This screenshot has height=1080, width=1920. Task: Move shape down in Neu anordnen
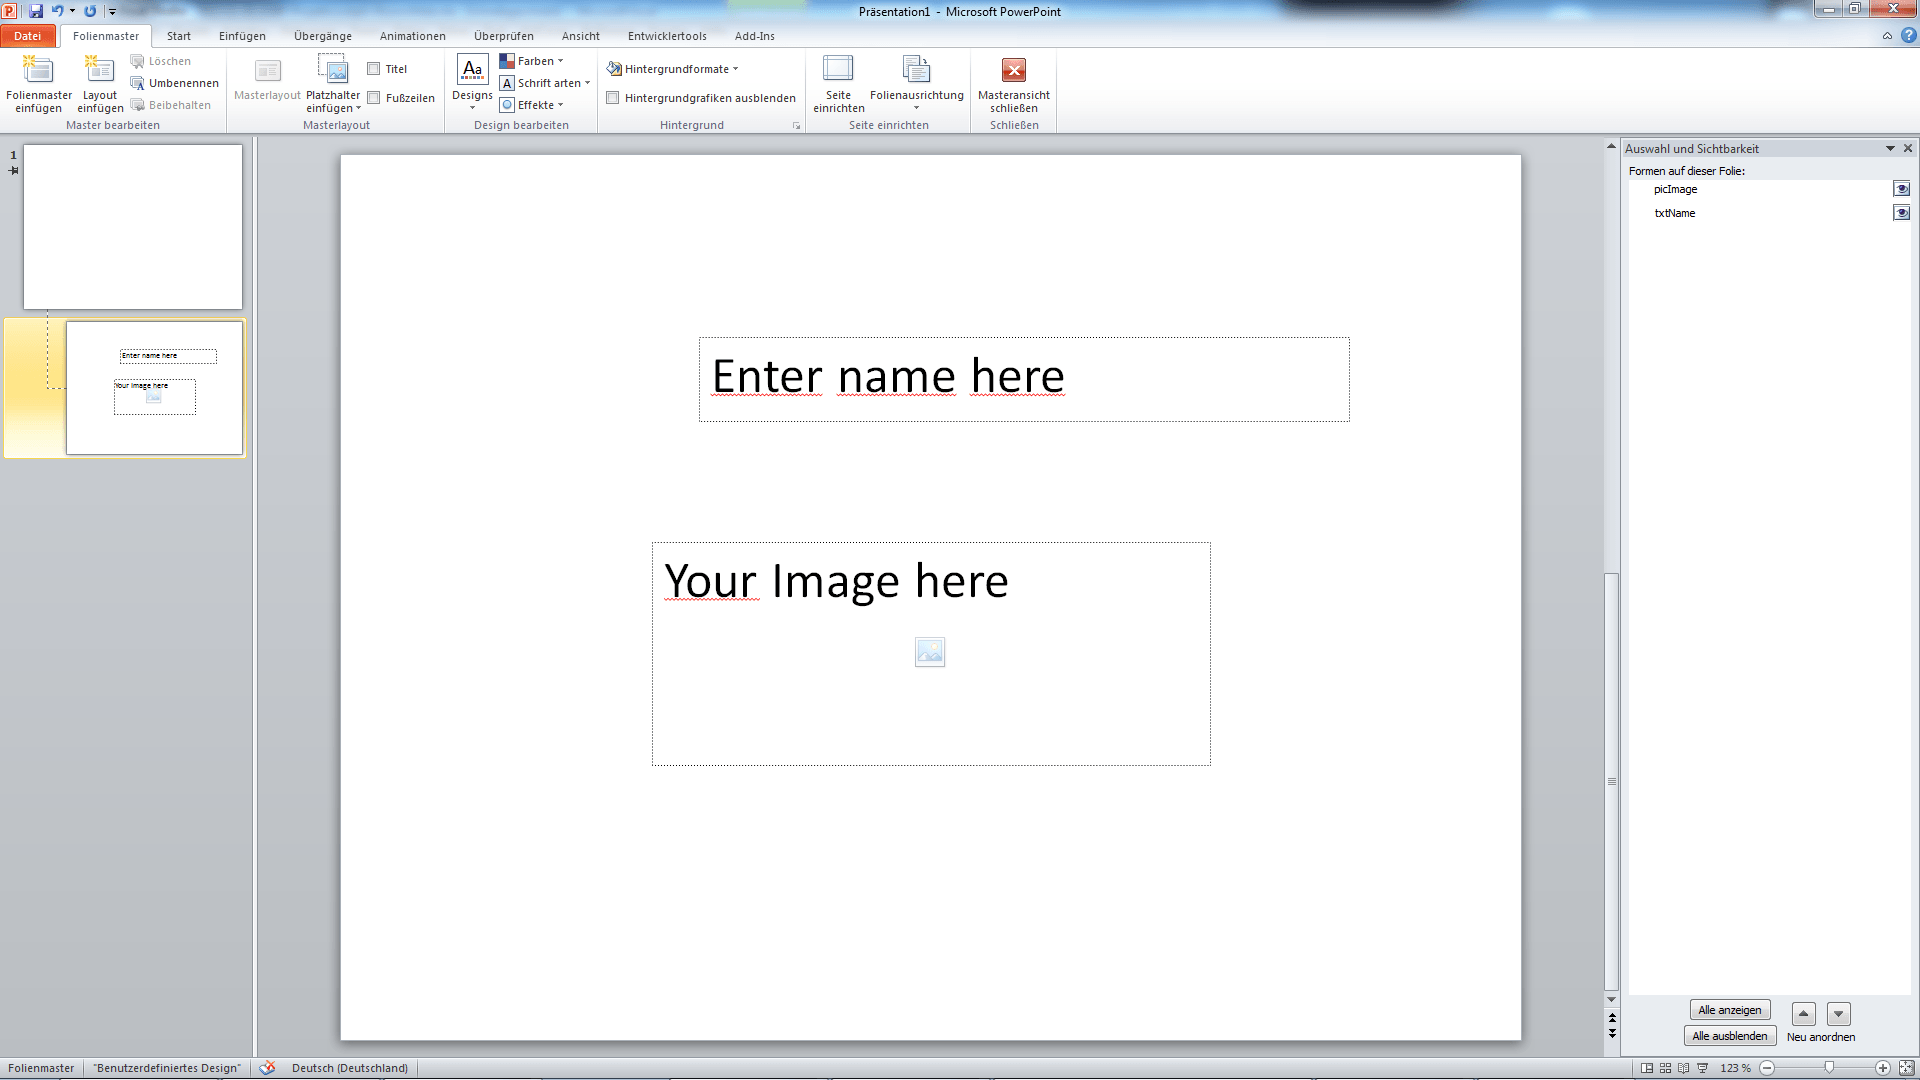click(x=1839, y=1014)
